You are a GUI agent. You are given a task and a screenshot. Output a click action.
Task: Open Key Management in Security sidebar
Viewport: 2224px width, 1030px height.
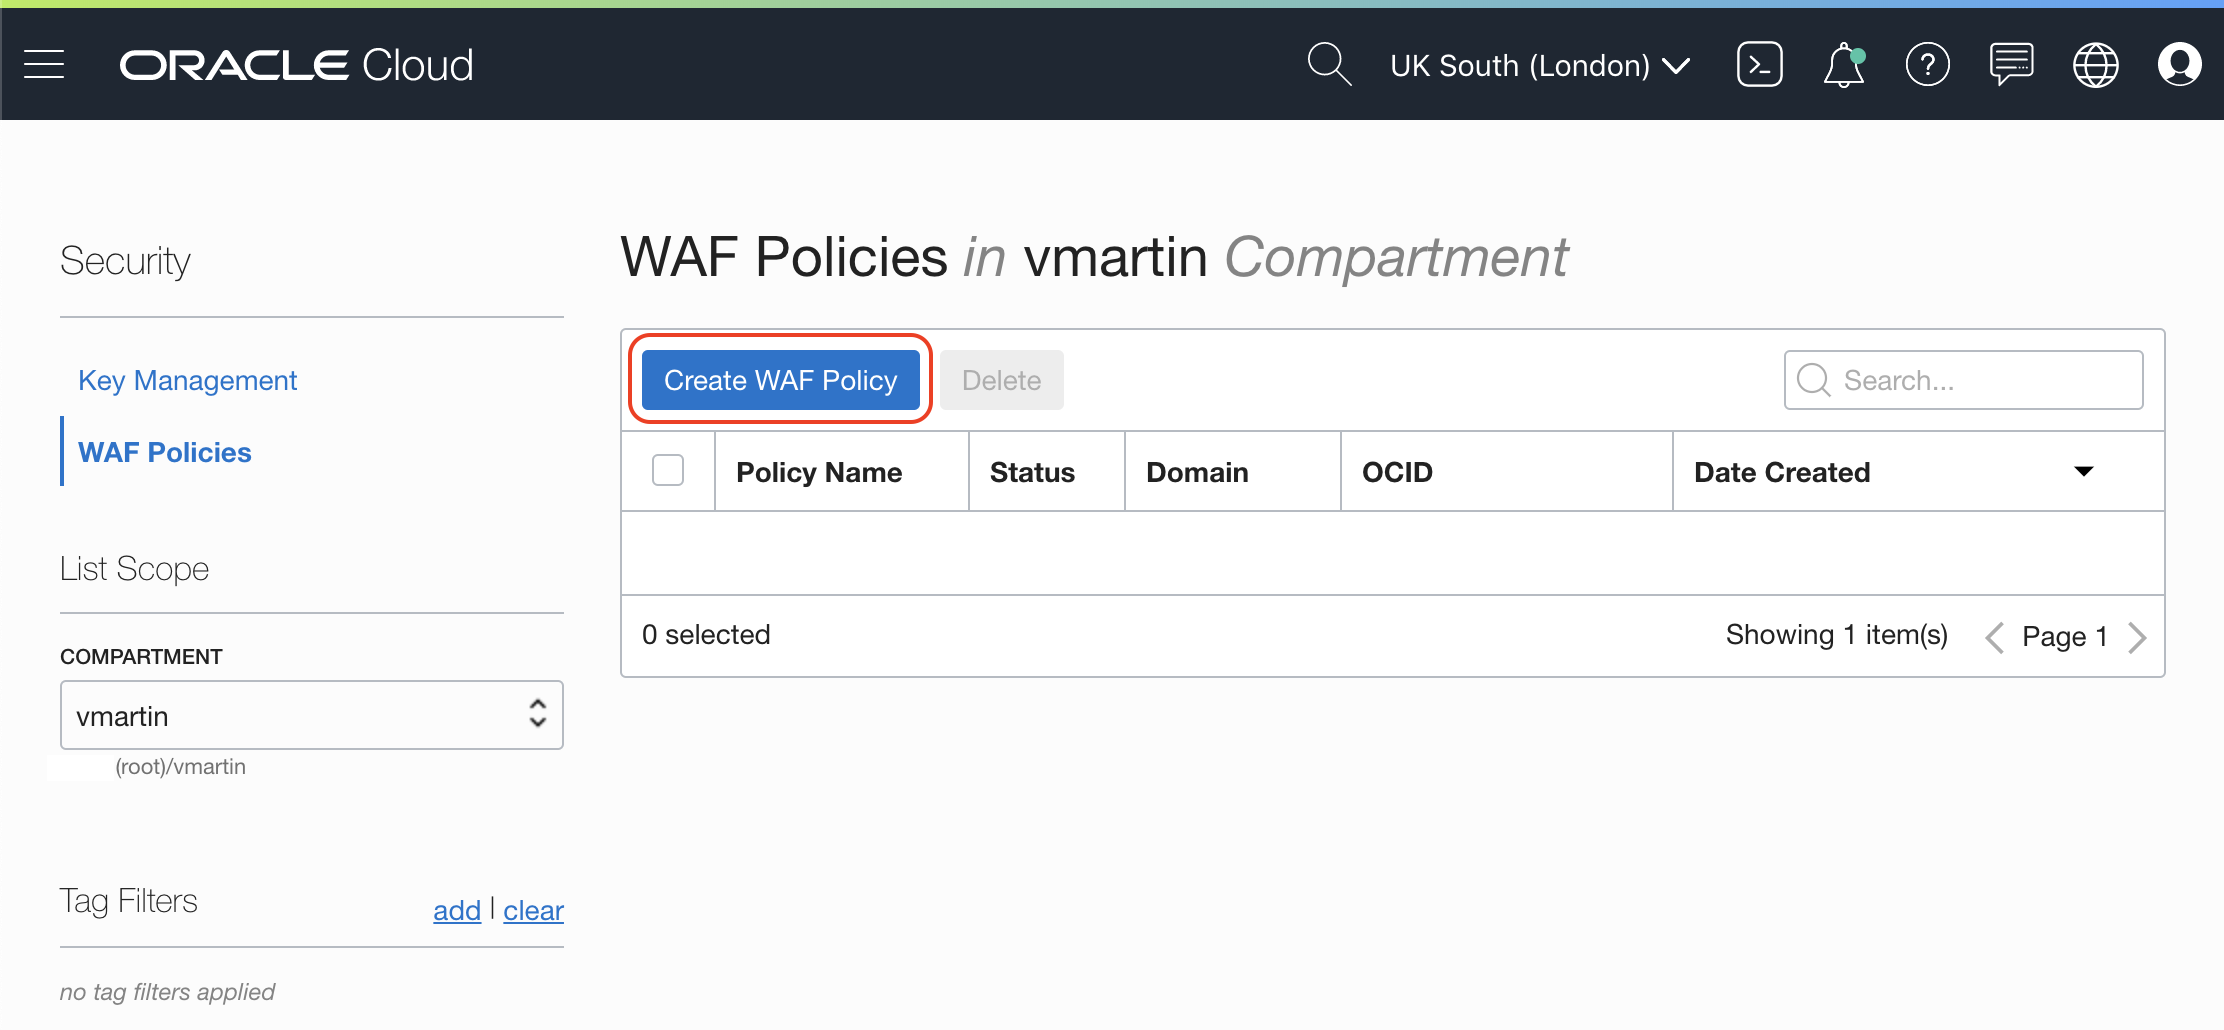187,380
